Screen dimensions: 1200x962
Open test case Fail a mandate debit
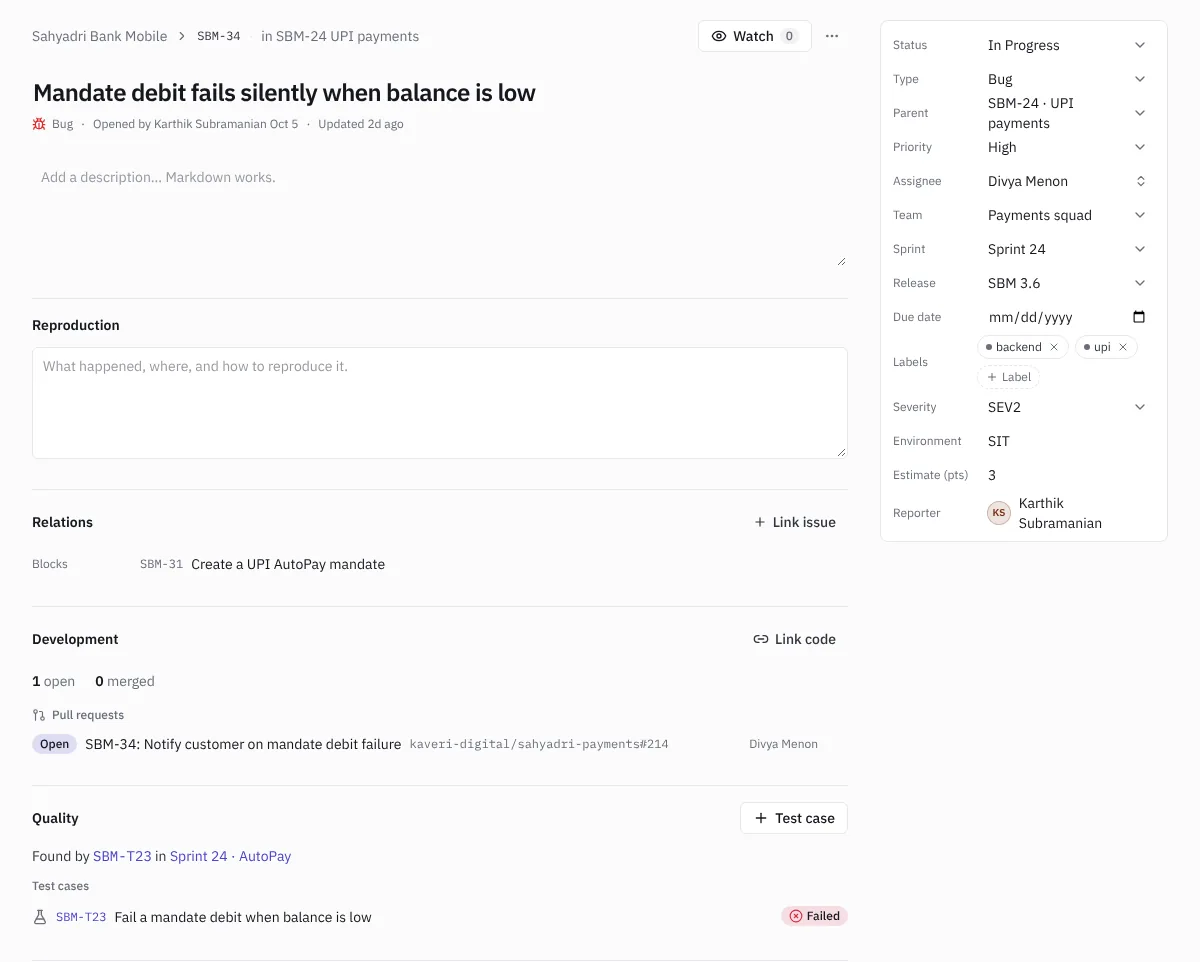pos(243,917)
